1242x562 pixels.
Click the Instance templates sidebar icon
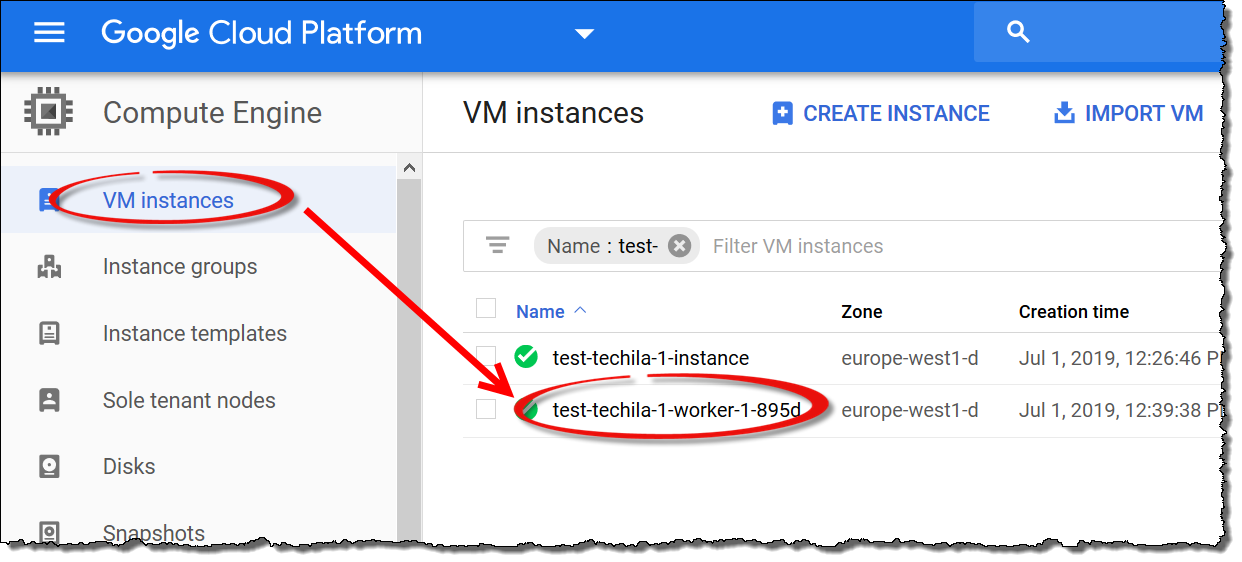[x=49, y=334]
